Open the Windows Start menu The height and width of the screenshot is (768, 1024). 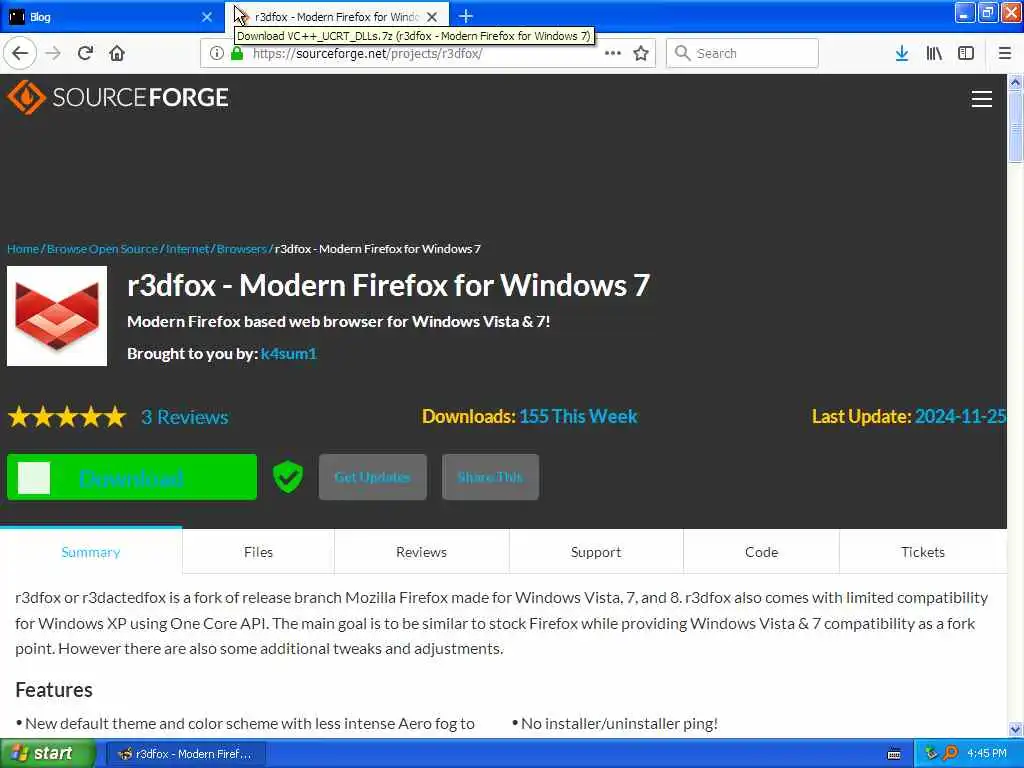pos(48,753)
